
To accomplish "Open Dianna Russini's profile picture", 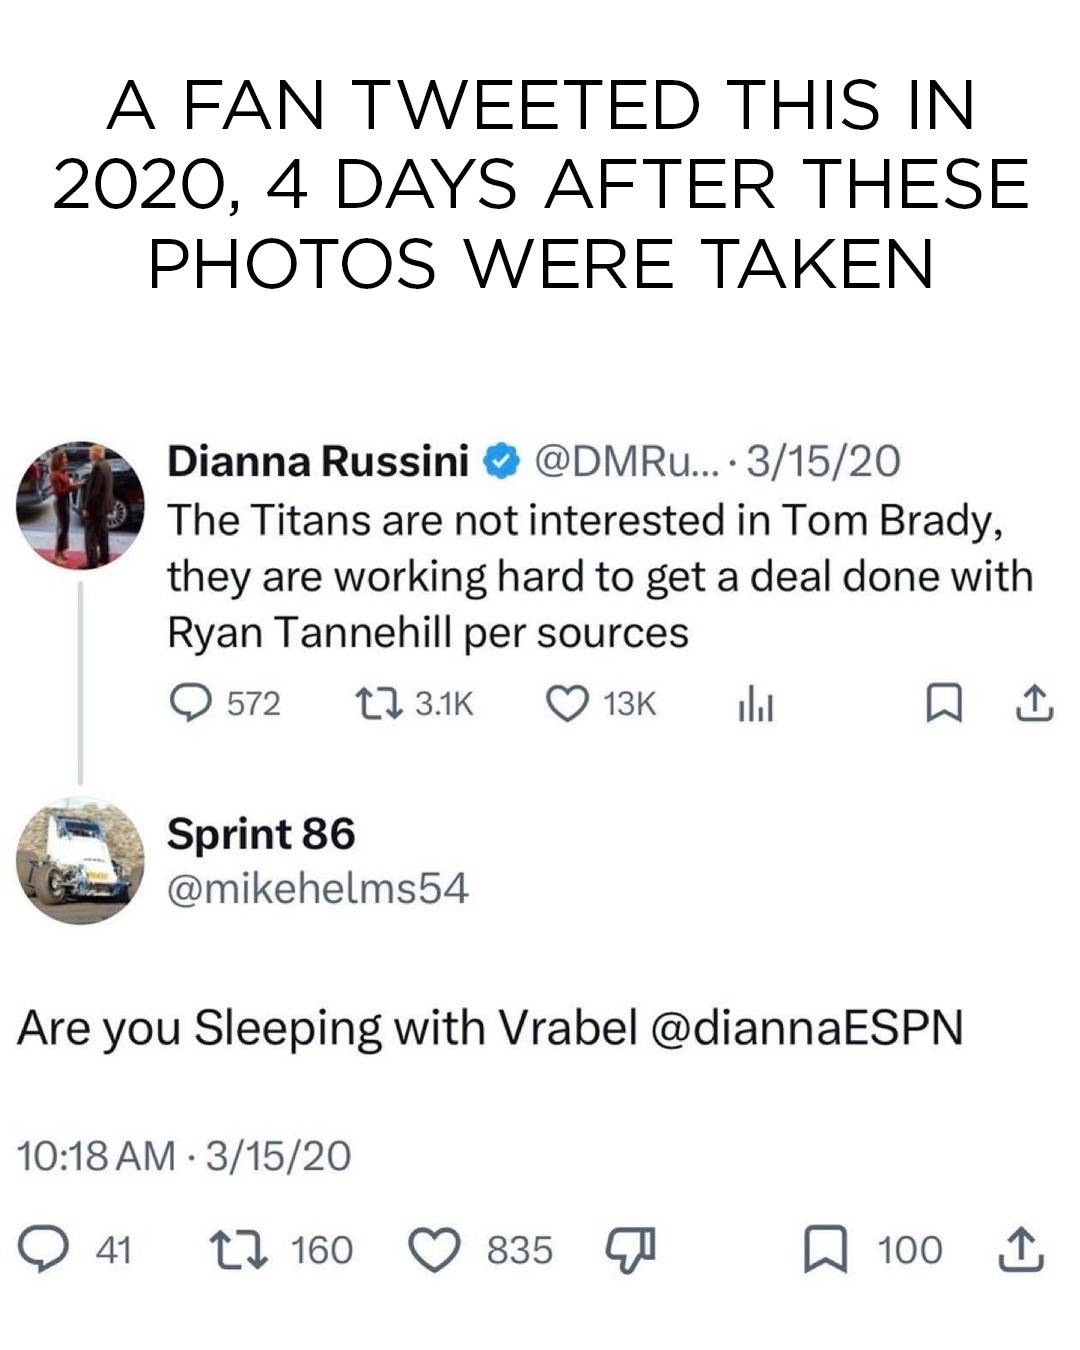I will pos(81,504).
